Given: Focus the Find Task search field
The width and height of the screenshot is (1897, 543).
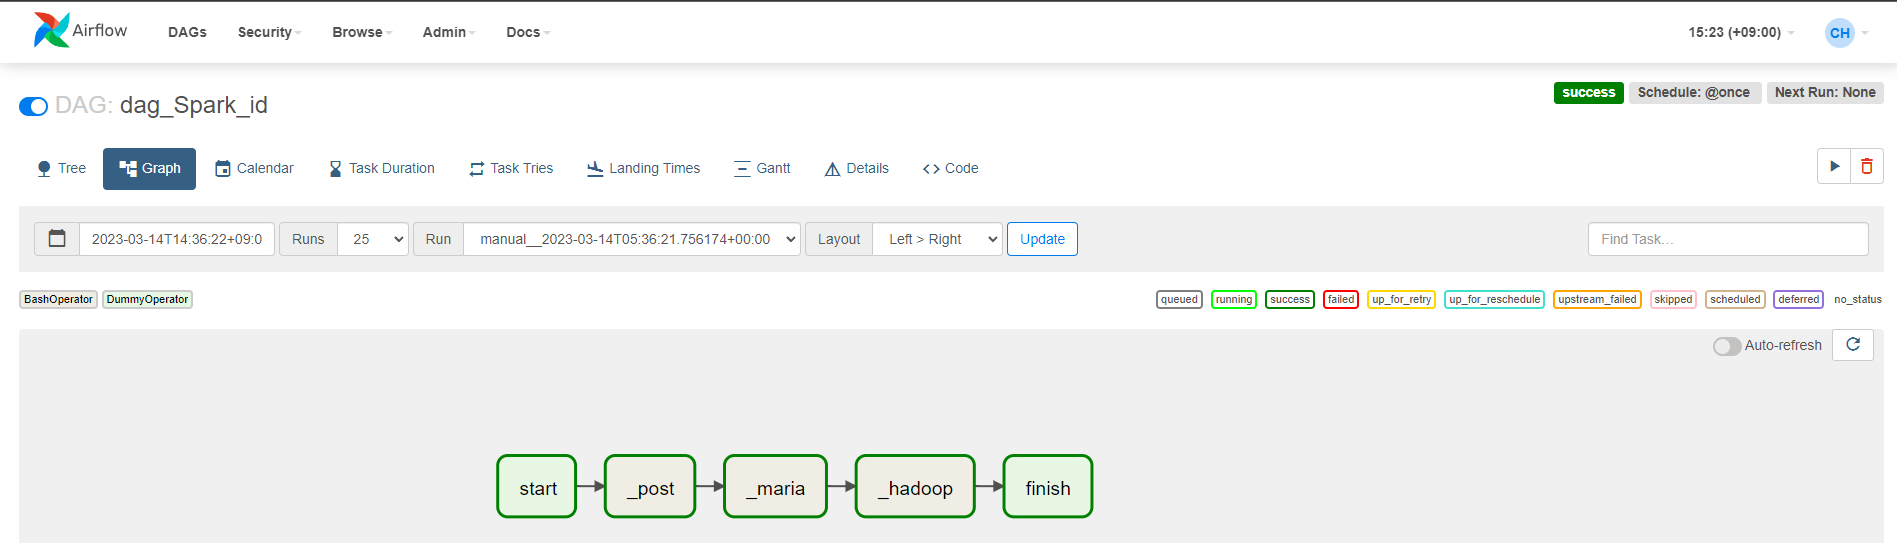Looking at the screenshot, I should [x=1728, y=239].
